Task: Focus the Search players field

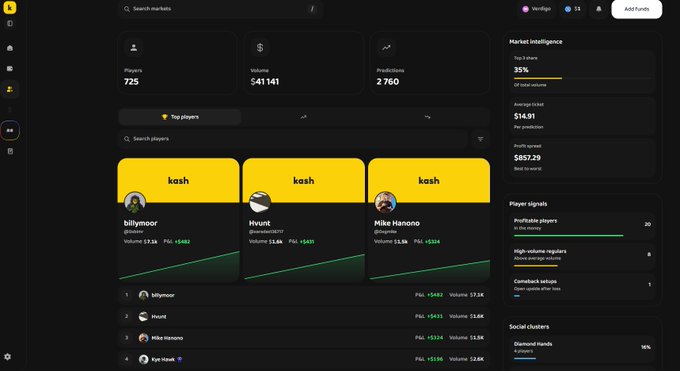Action: [293, 139]
